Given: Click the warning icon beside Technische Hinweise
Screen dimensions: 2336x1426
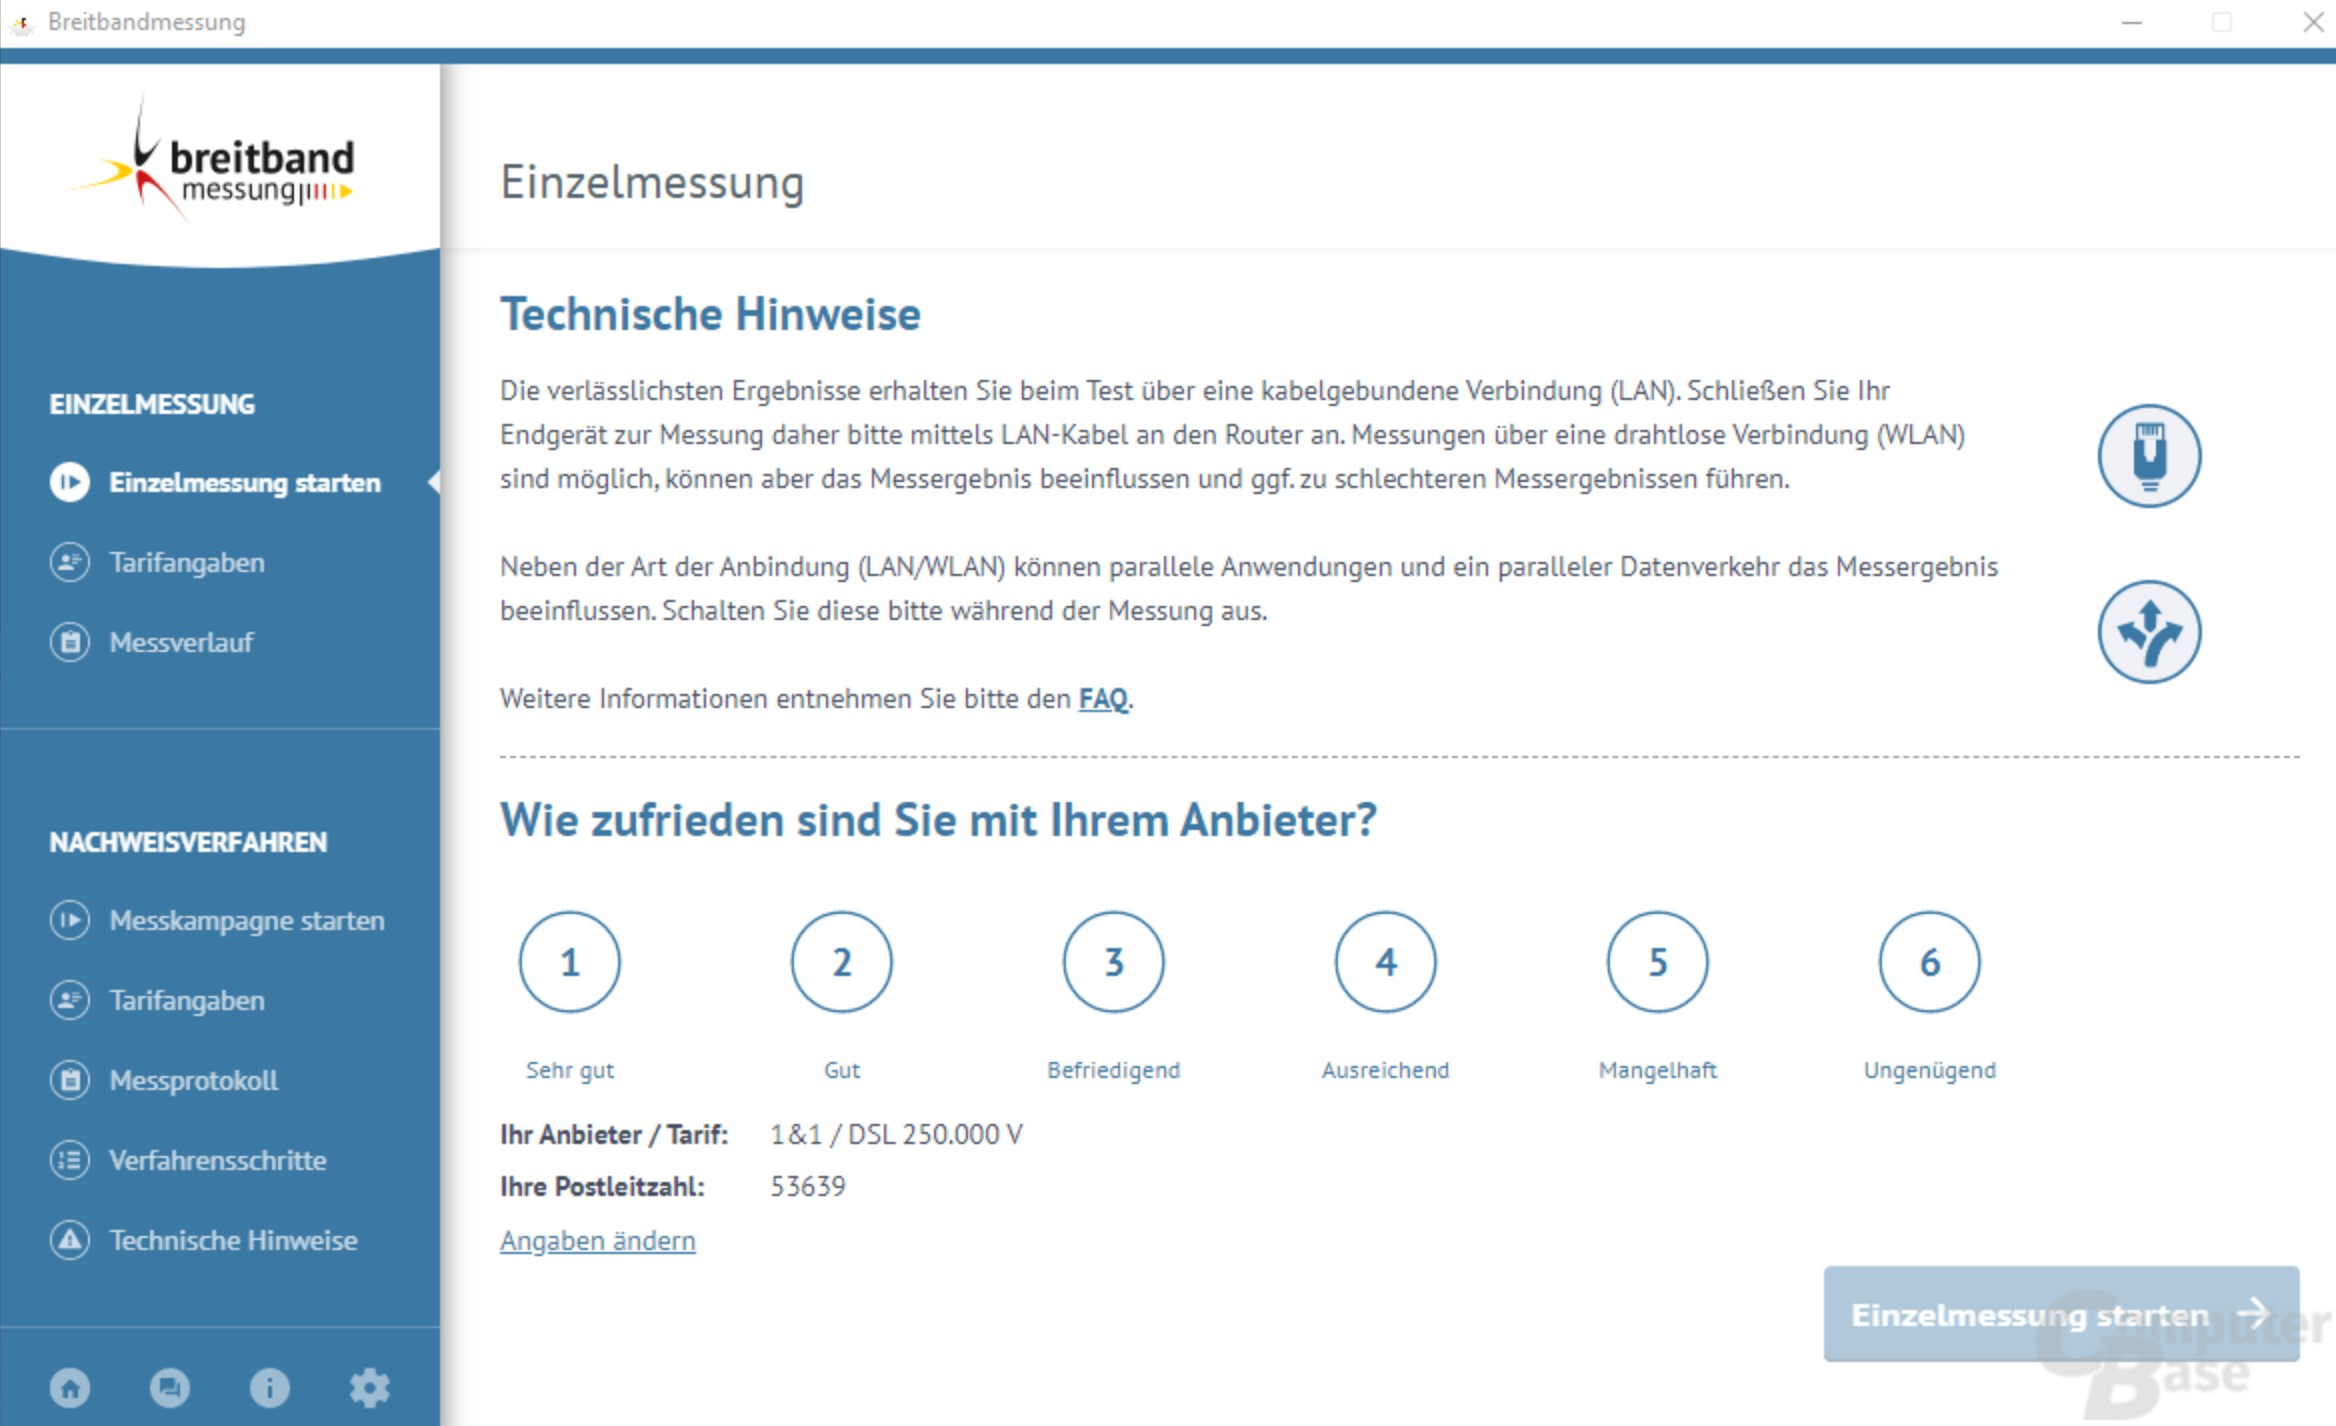Looking at the screenshot, I should tap(70, 1240).
